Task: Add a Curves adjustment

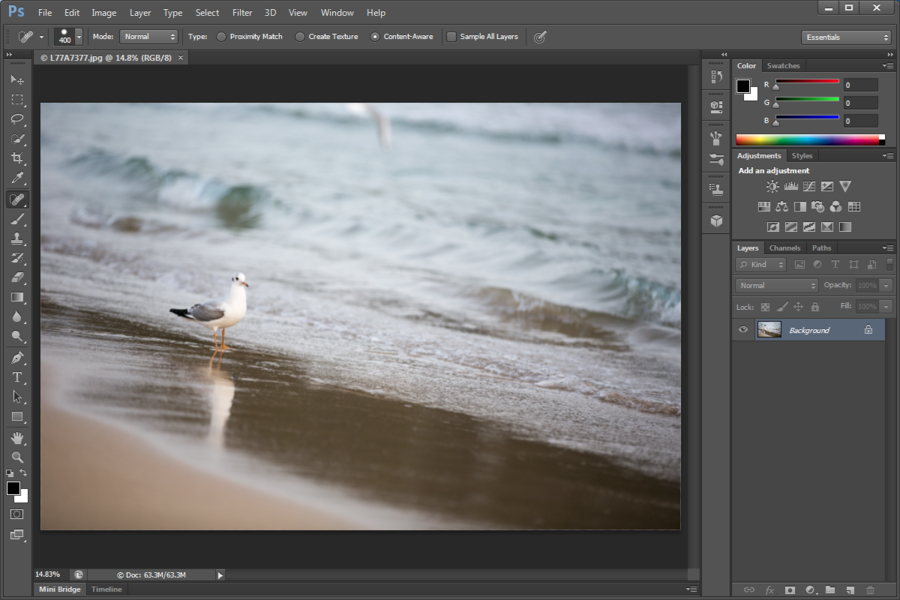Action: click(x=809, y=187)
